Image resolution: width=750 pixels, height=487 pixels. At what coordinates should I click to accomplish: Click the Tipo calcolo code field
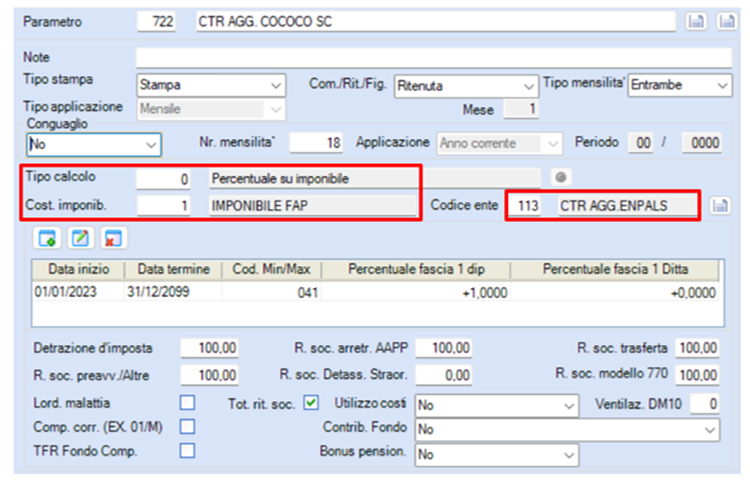pyautogui.click(x=163, y=179)
